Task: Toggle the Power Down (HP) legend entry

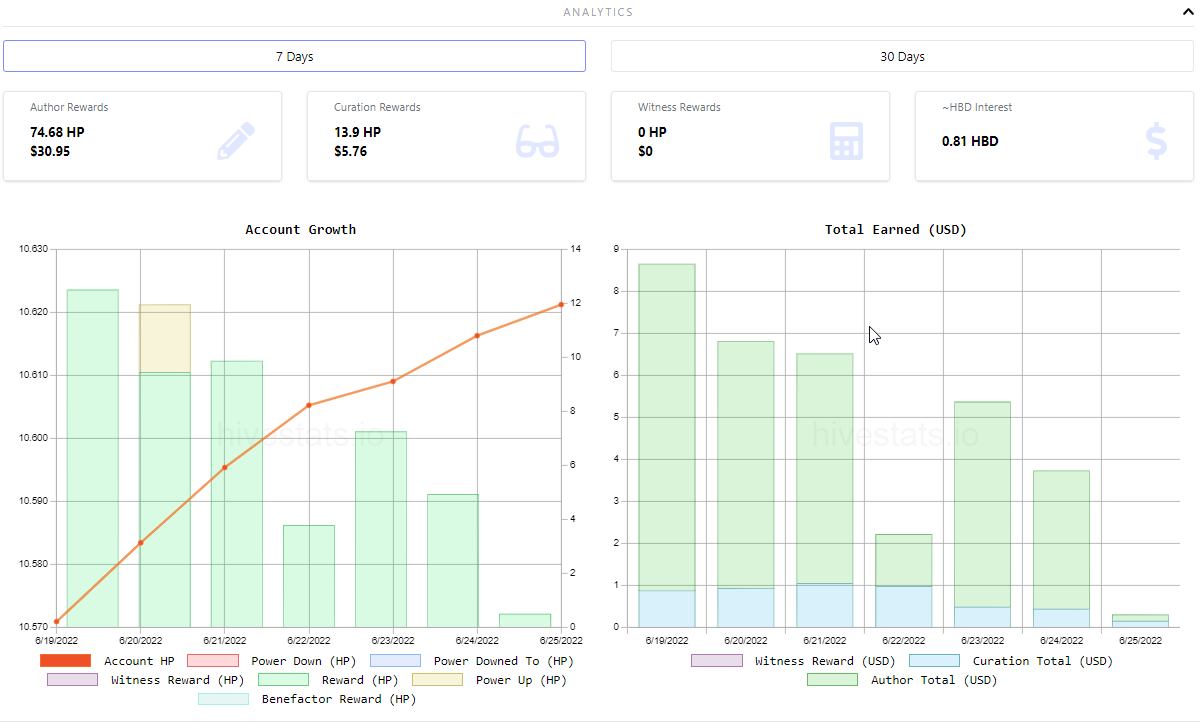Action: 271,661
